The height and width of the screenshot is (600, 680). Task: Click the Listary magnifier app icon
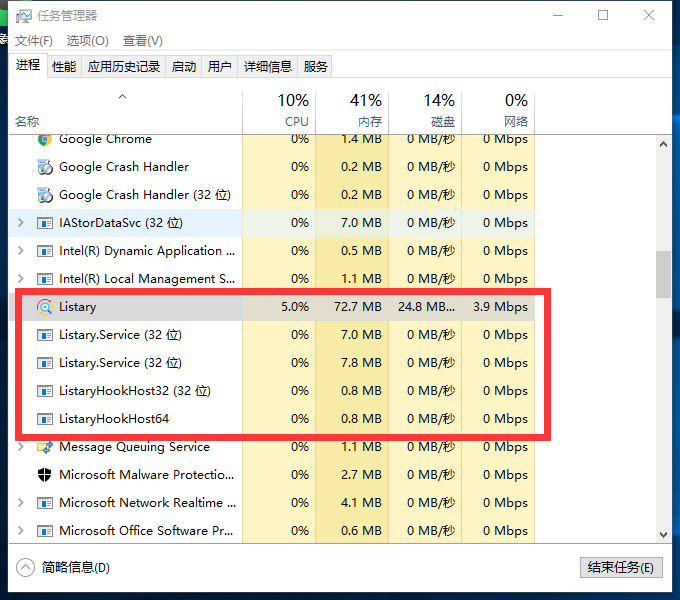click(x=45, y=307)
